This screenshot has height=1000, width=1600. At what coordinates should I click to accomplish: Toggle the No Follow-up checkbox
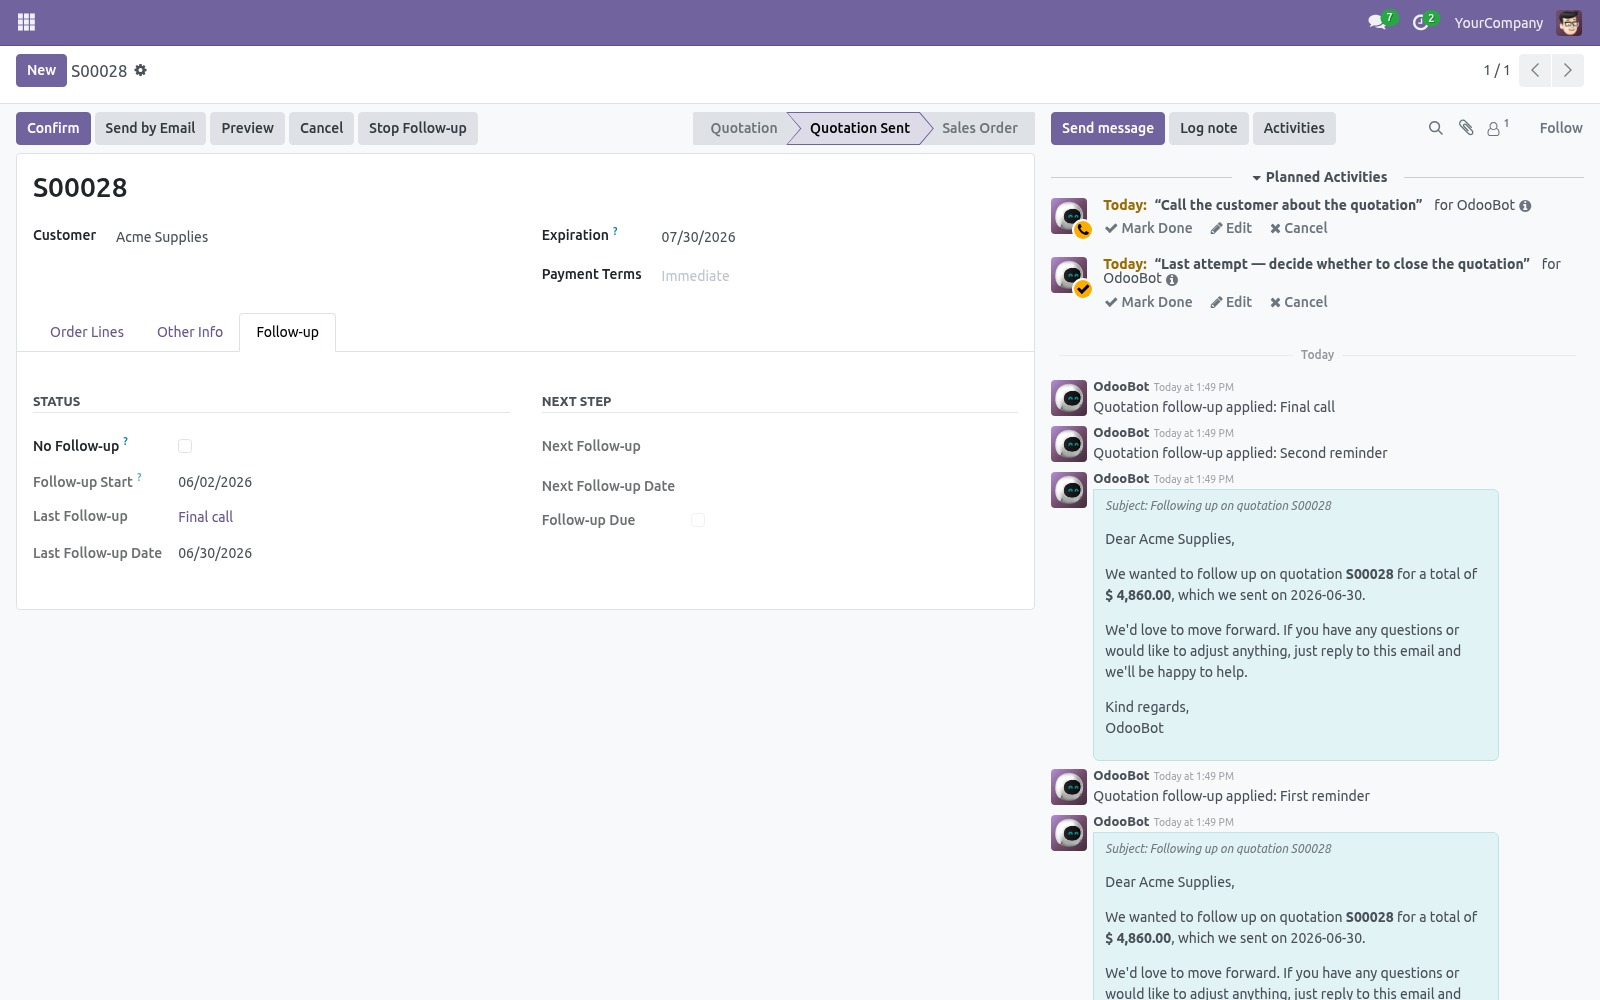pos(185,446)
